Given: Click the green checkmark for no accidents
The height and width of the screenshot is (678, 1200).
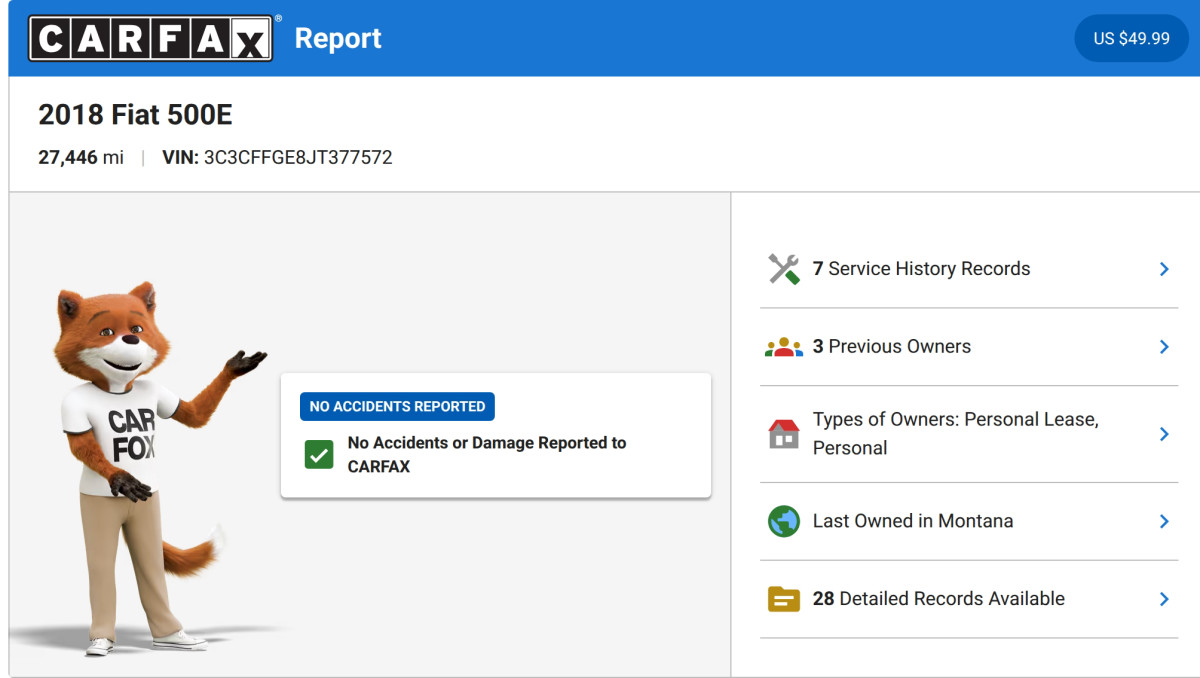Looking at the screenshot, I should coord(319,455).
